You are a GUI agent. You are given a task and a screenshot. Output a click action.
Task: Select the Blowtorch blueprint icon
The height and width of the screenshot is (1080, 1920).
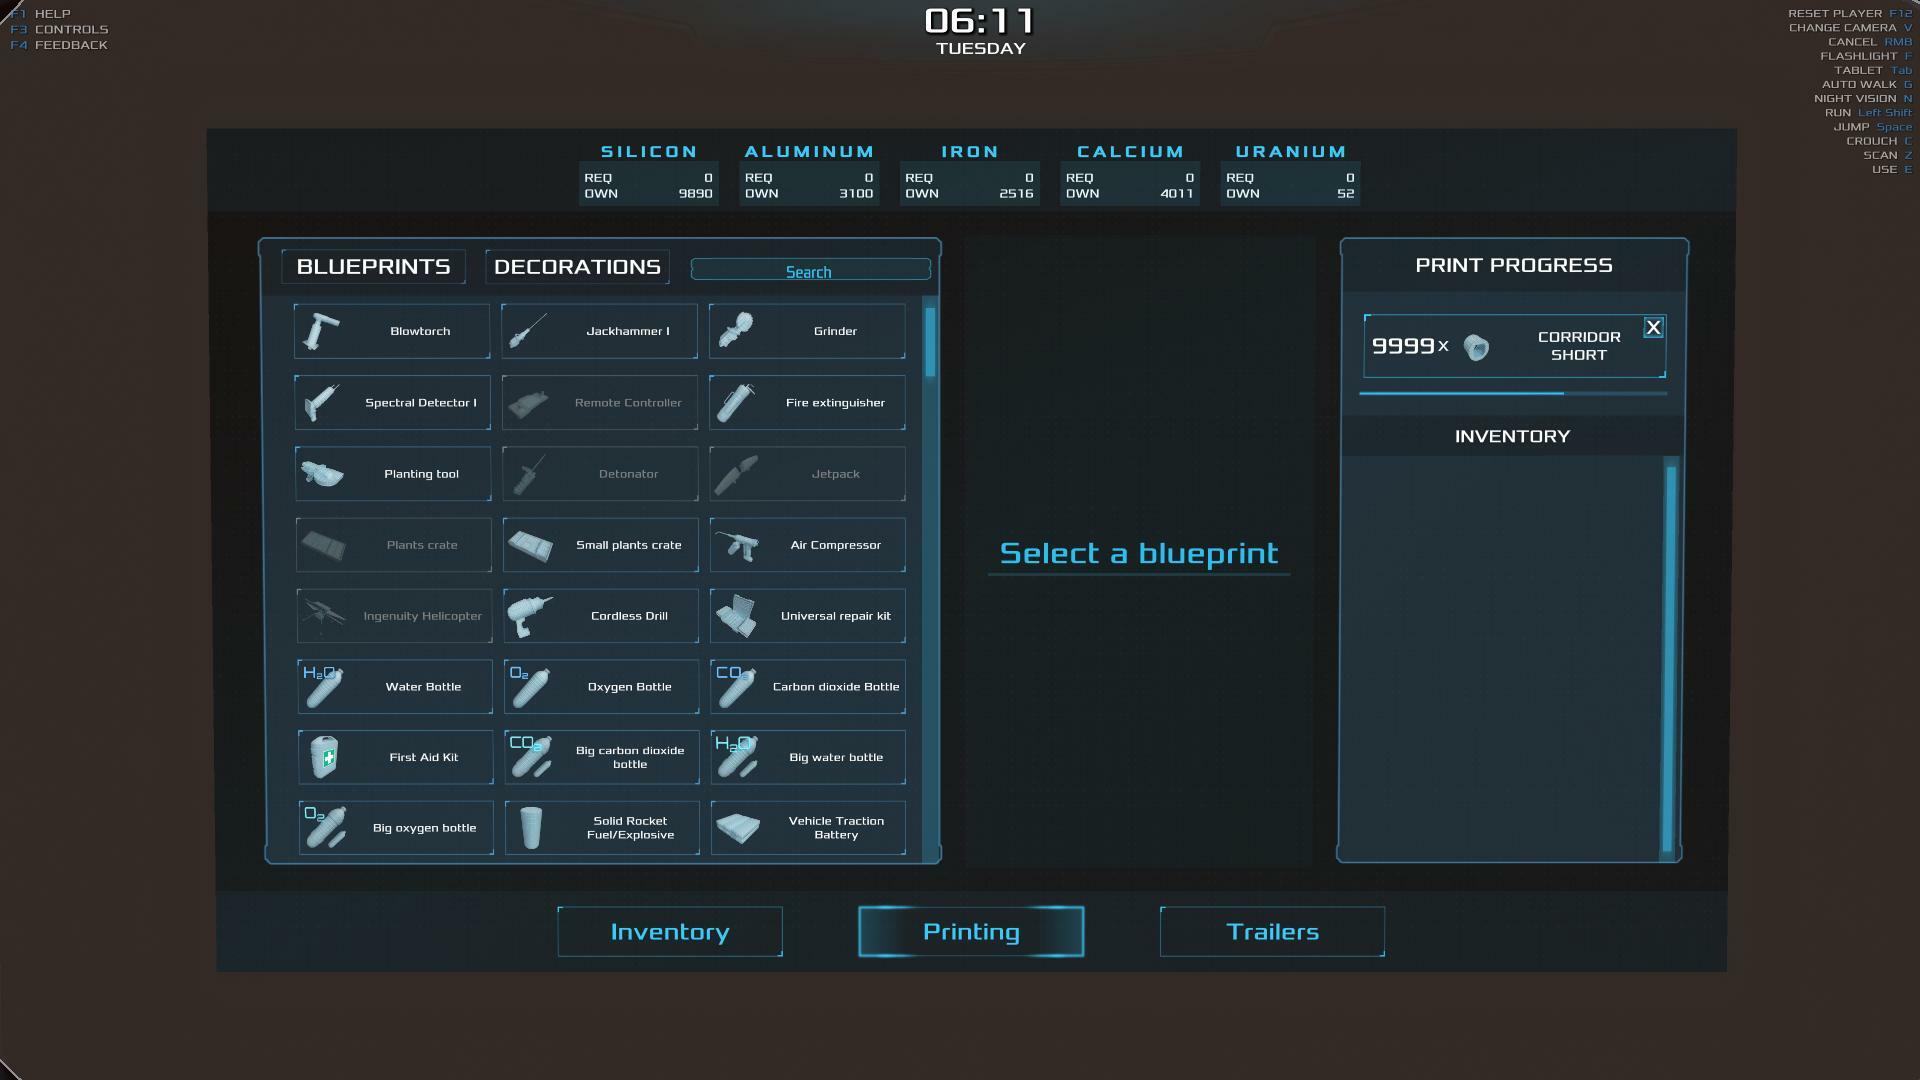[321, 331]
